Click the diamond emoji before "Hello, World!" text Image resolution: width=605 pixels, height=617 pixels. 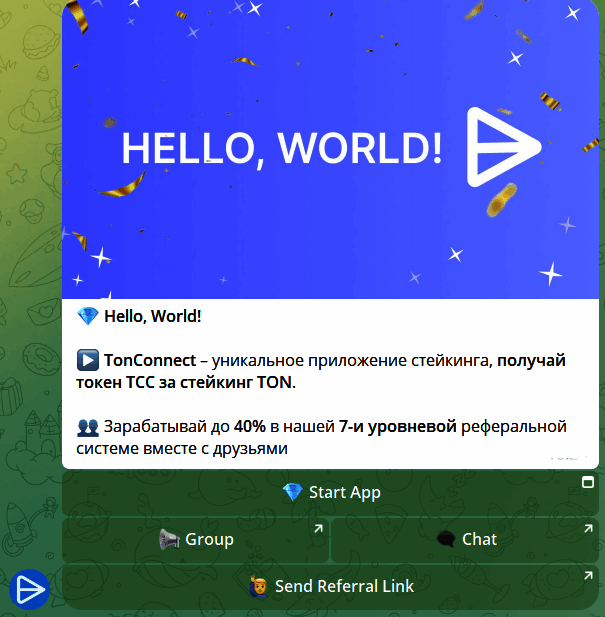coord(87,316)
